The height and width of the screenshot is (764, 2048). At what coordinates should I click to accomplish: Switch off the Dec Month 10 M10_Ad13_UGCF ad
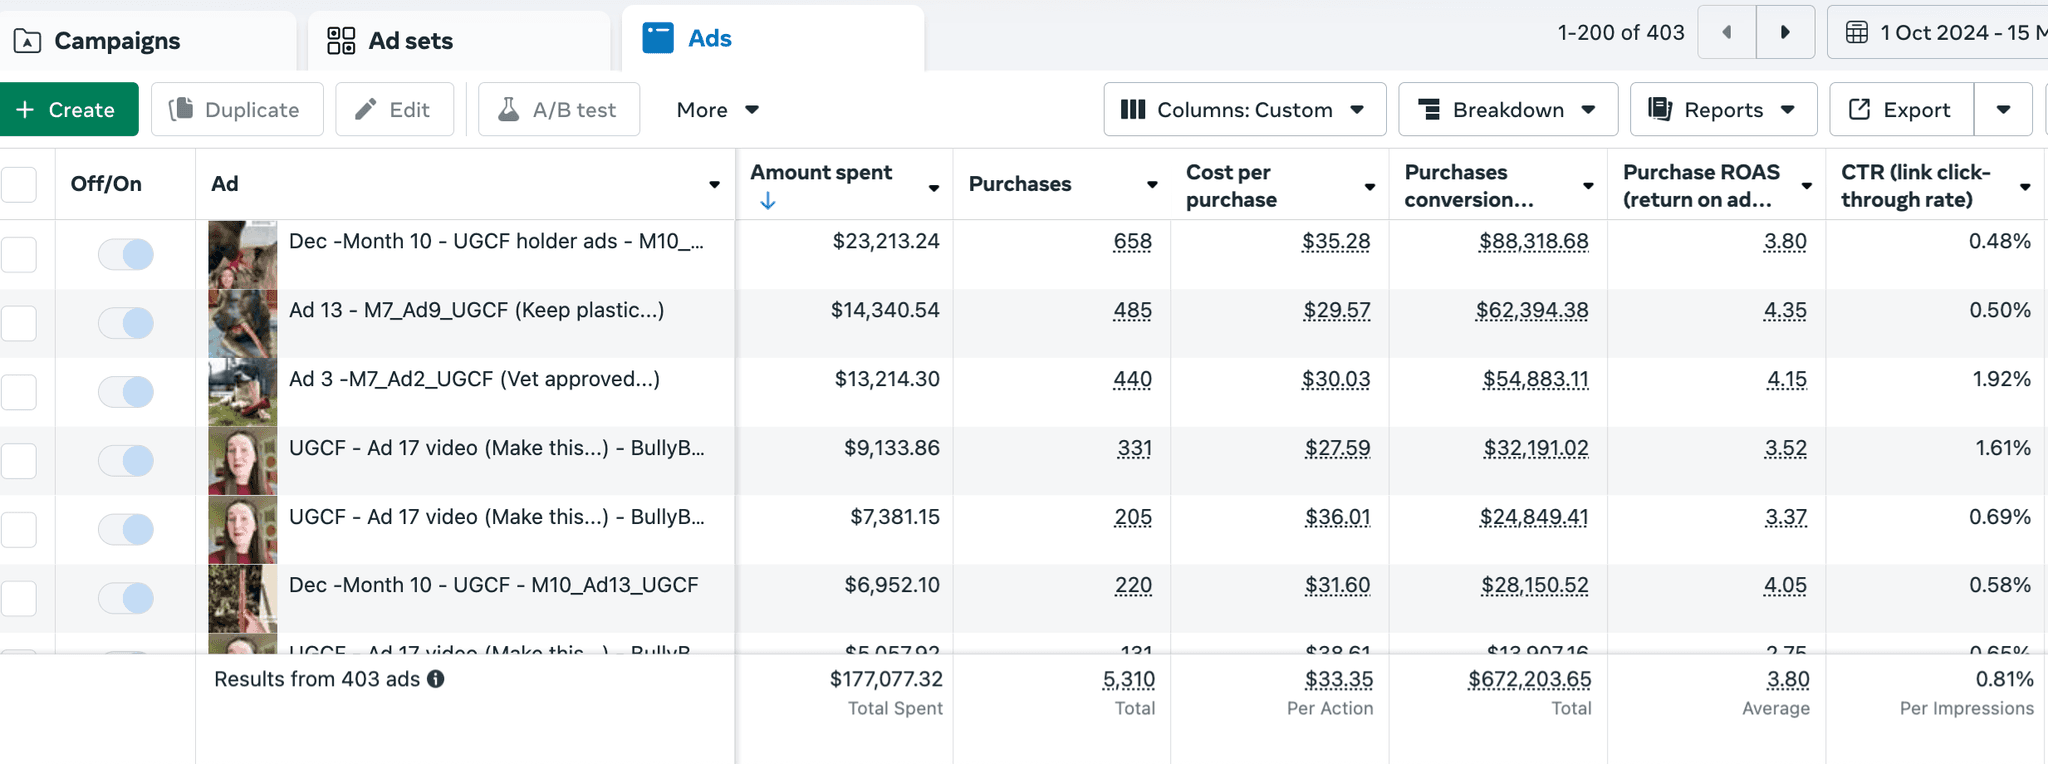[x=126, y=598]
